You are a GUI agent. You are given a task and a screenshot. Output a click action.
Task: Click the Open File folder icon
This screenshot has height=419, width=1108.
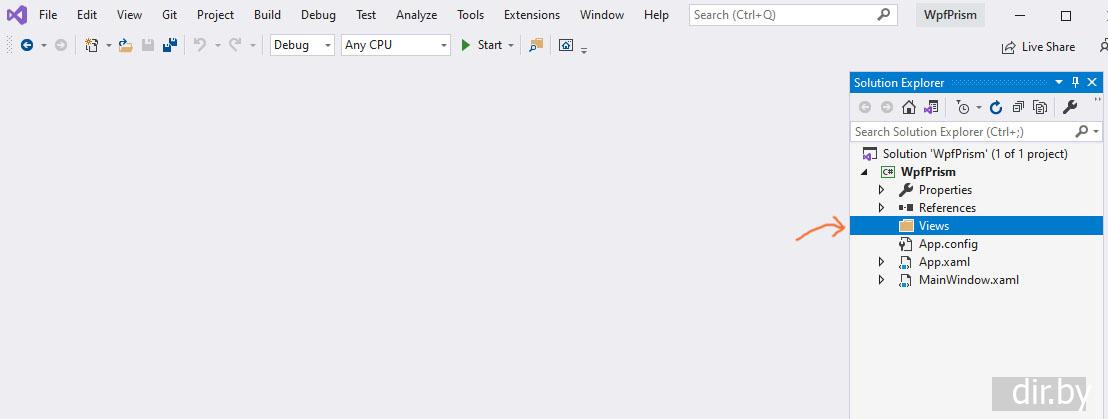pyautogui.click(x=126, y=45)
